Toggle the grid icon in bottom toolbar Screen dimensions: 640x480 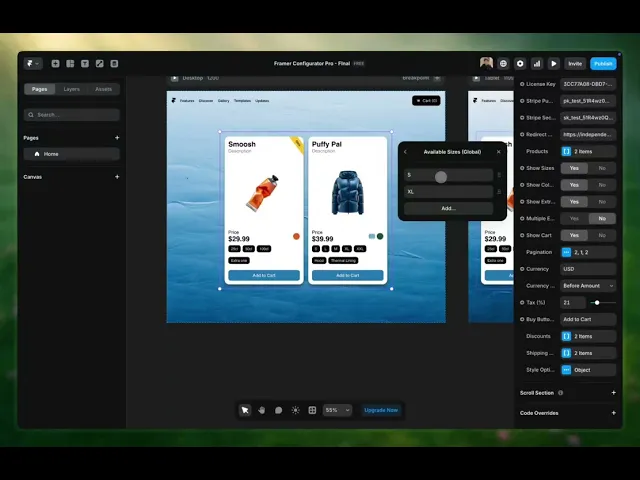312,410
